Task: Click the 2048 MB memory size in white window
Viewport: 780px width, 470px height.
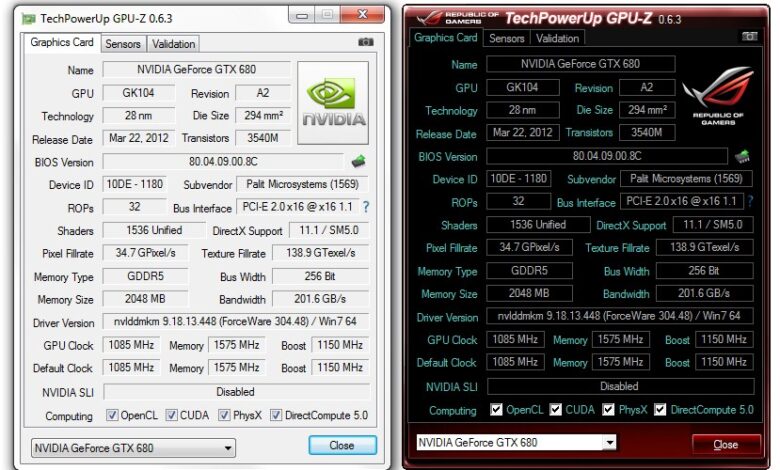Action: point(145,298)
